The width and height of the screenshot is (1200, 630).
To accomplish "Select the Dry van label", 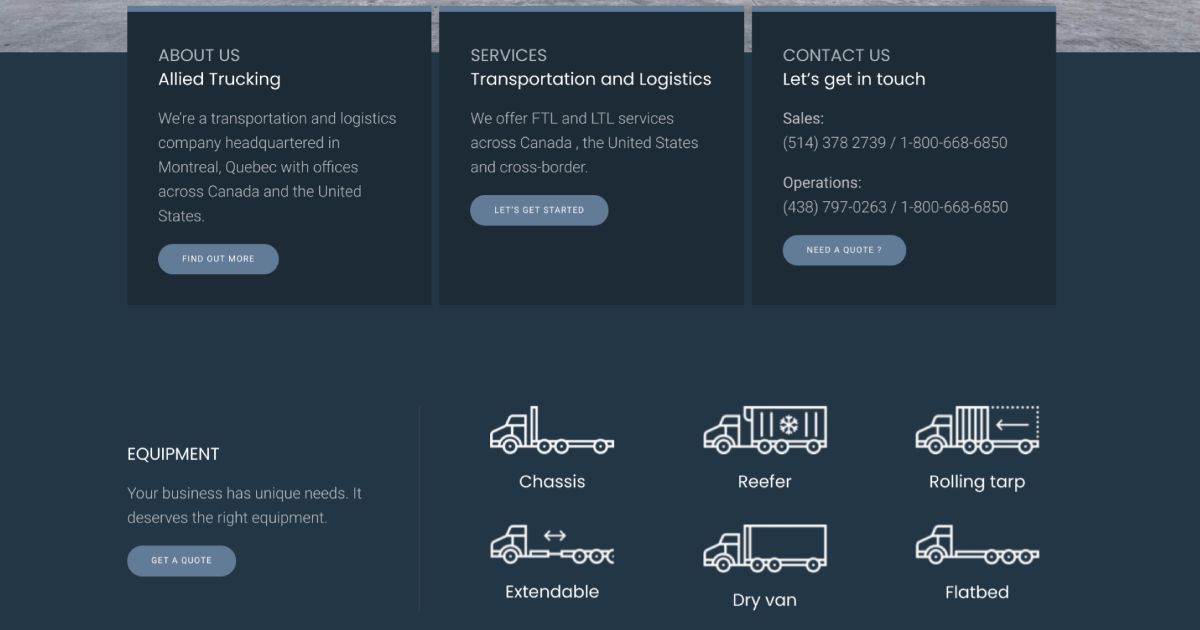I will tap(765, 600).
